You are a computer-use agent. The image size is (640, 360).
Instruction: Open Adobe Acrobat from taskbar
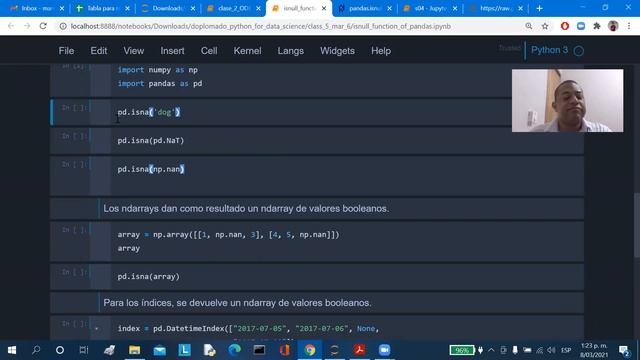click(x=360, y=350)
